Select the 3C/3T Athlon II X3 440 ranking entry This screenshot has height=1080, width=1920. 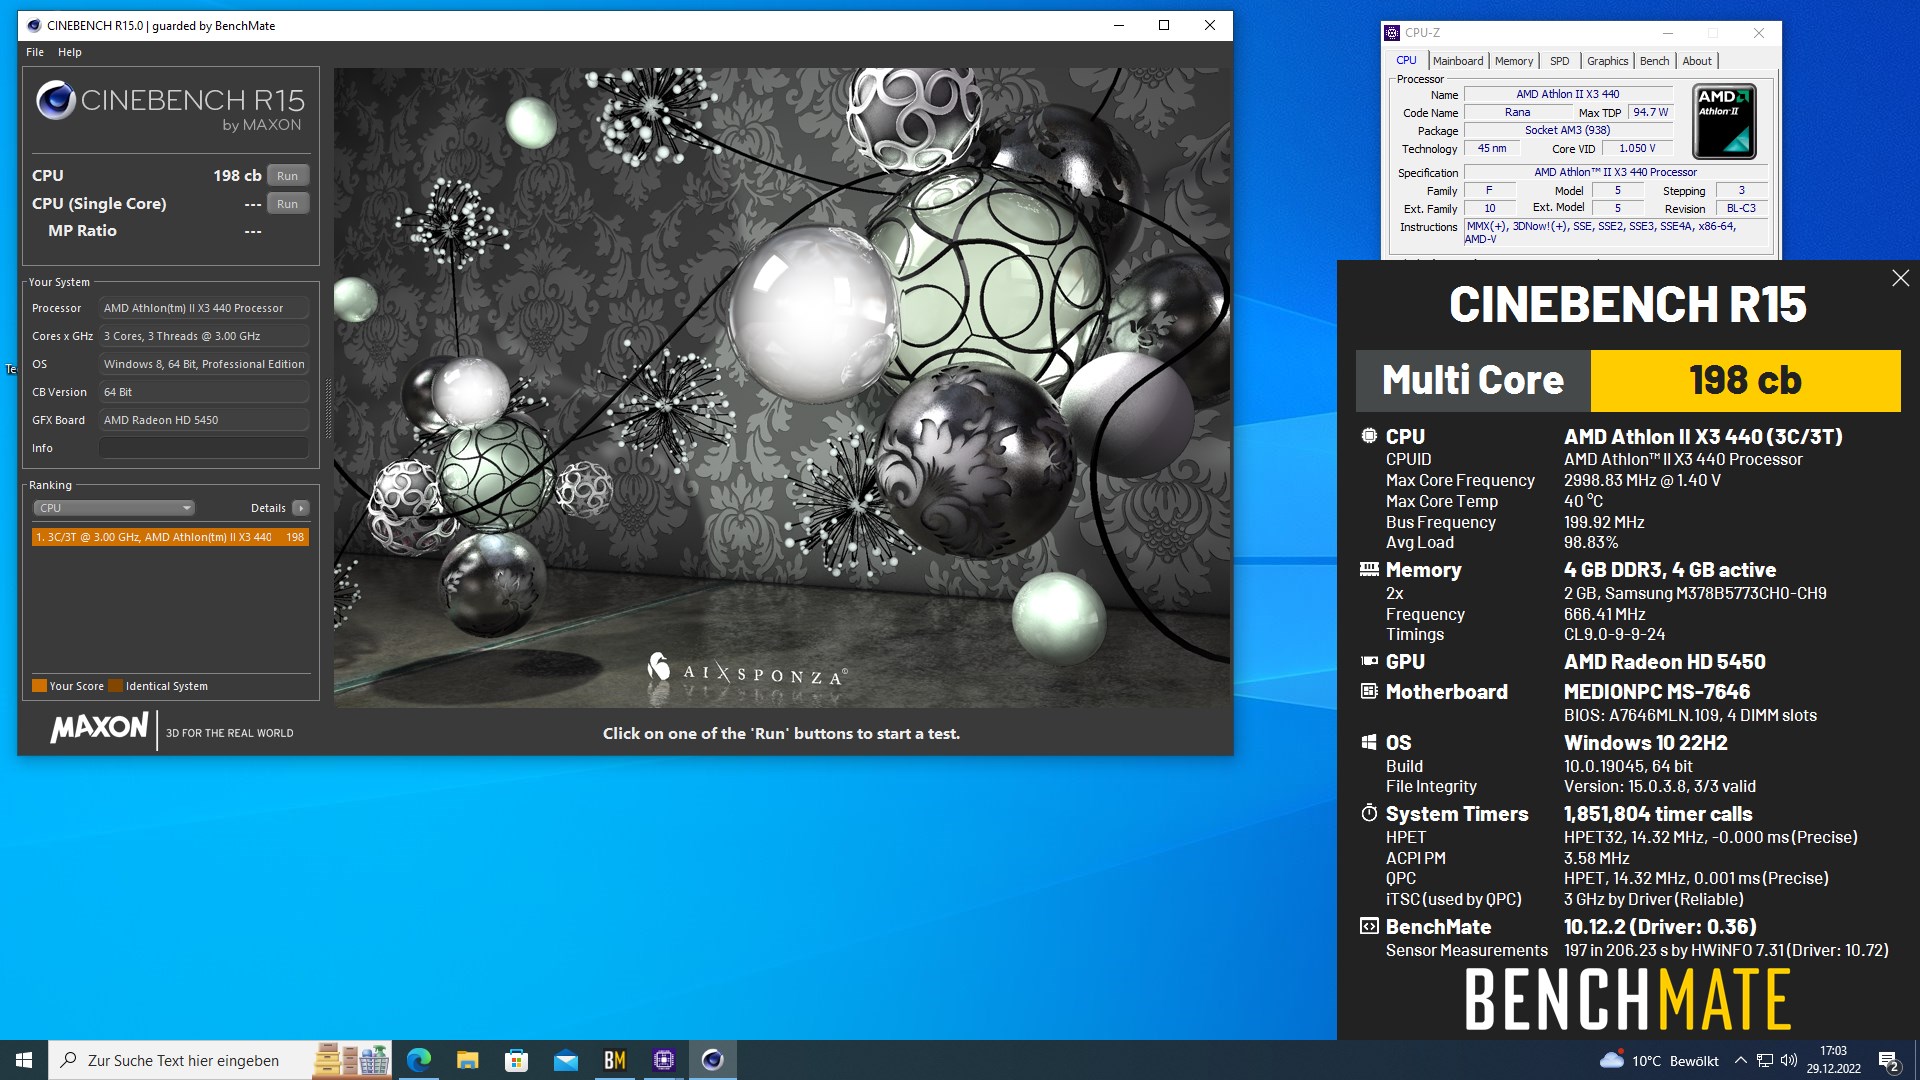(170, 537)
